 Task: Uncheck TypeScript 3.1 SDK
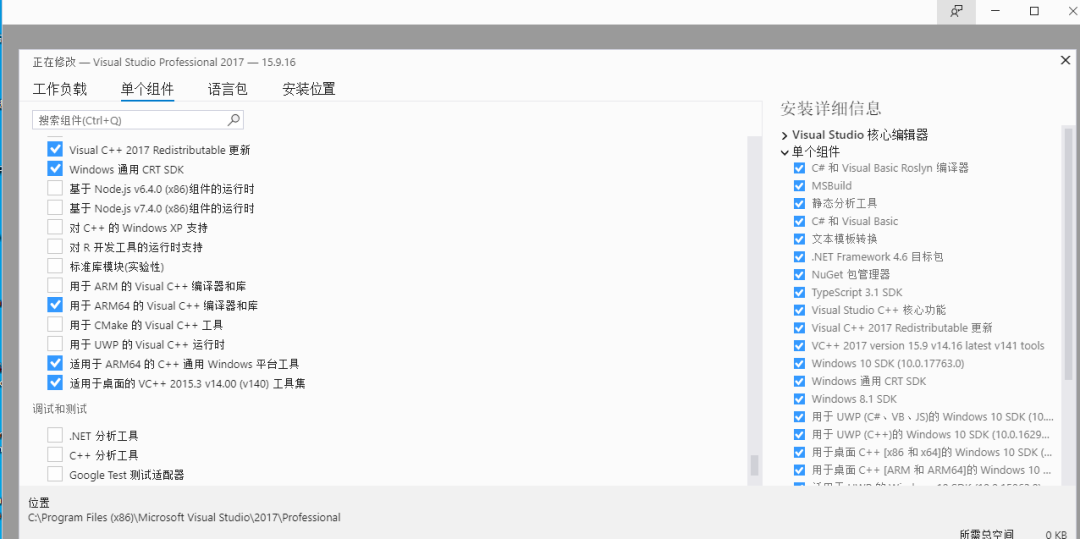(799, 293)
